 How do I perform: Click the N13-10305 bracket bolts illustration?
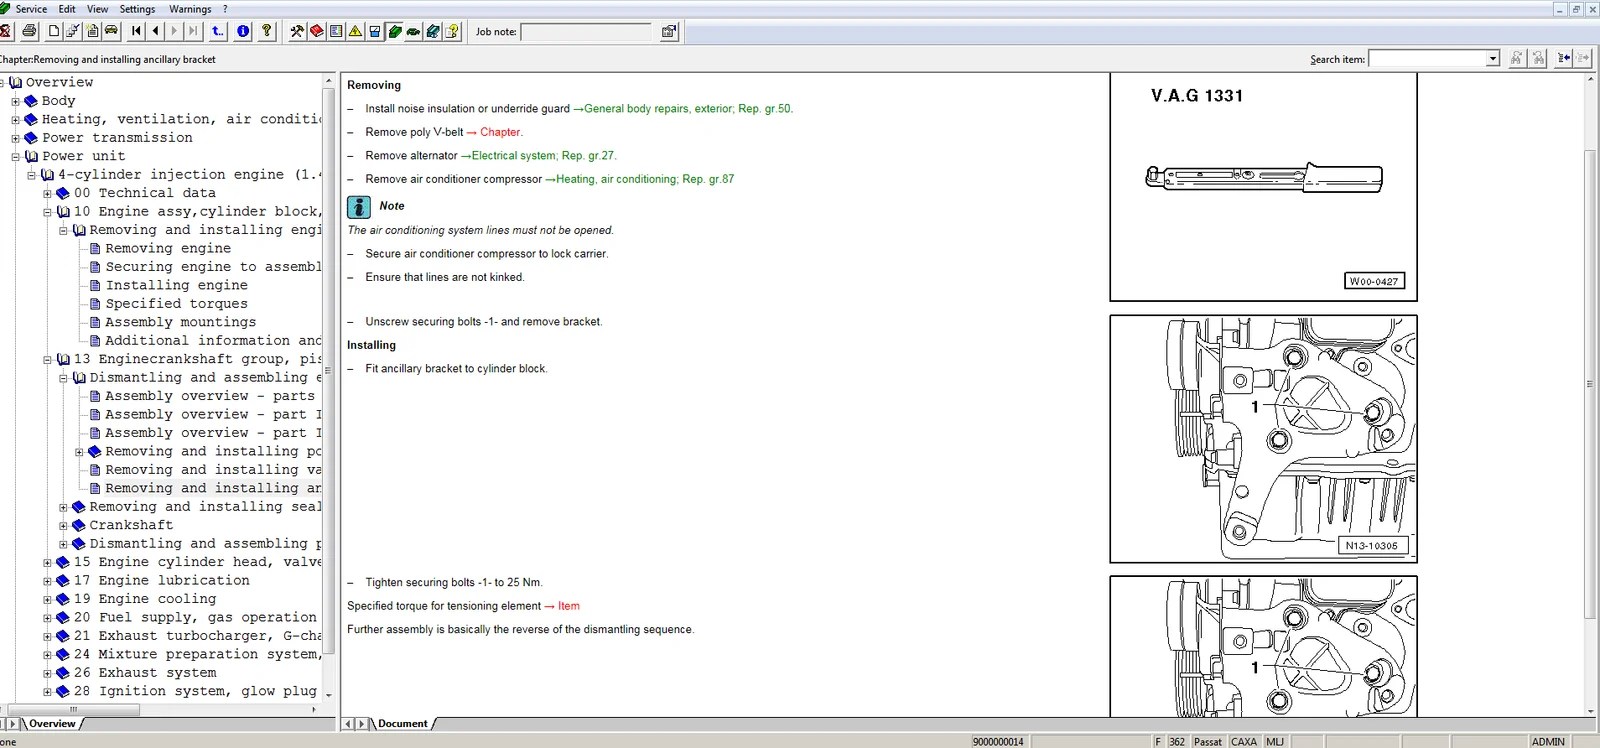pos(1263,439)
